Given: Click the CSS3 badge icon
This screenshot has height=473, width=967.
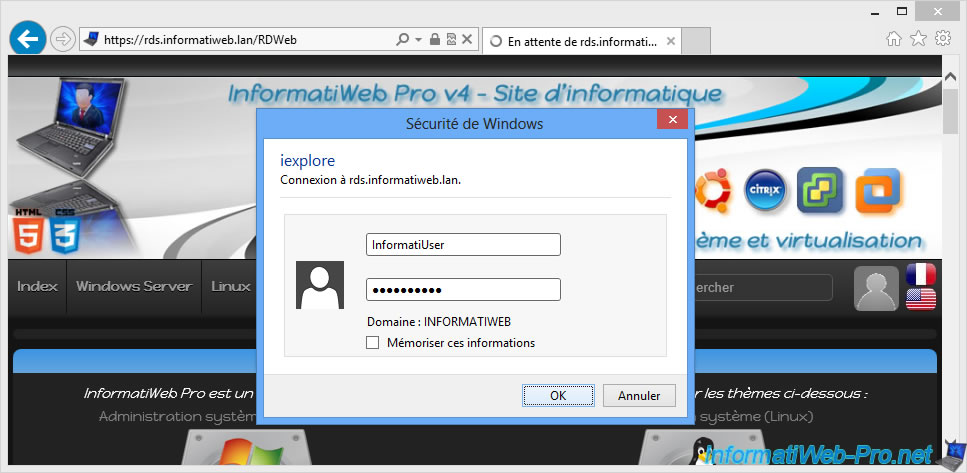Looking at the screenshot, I should [64, 231].
